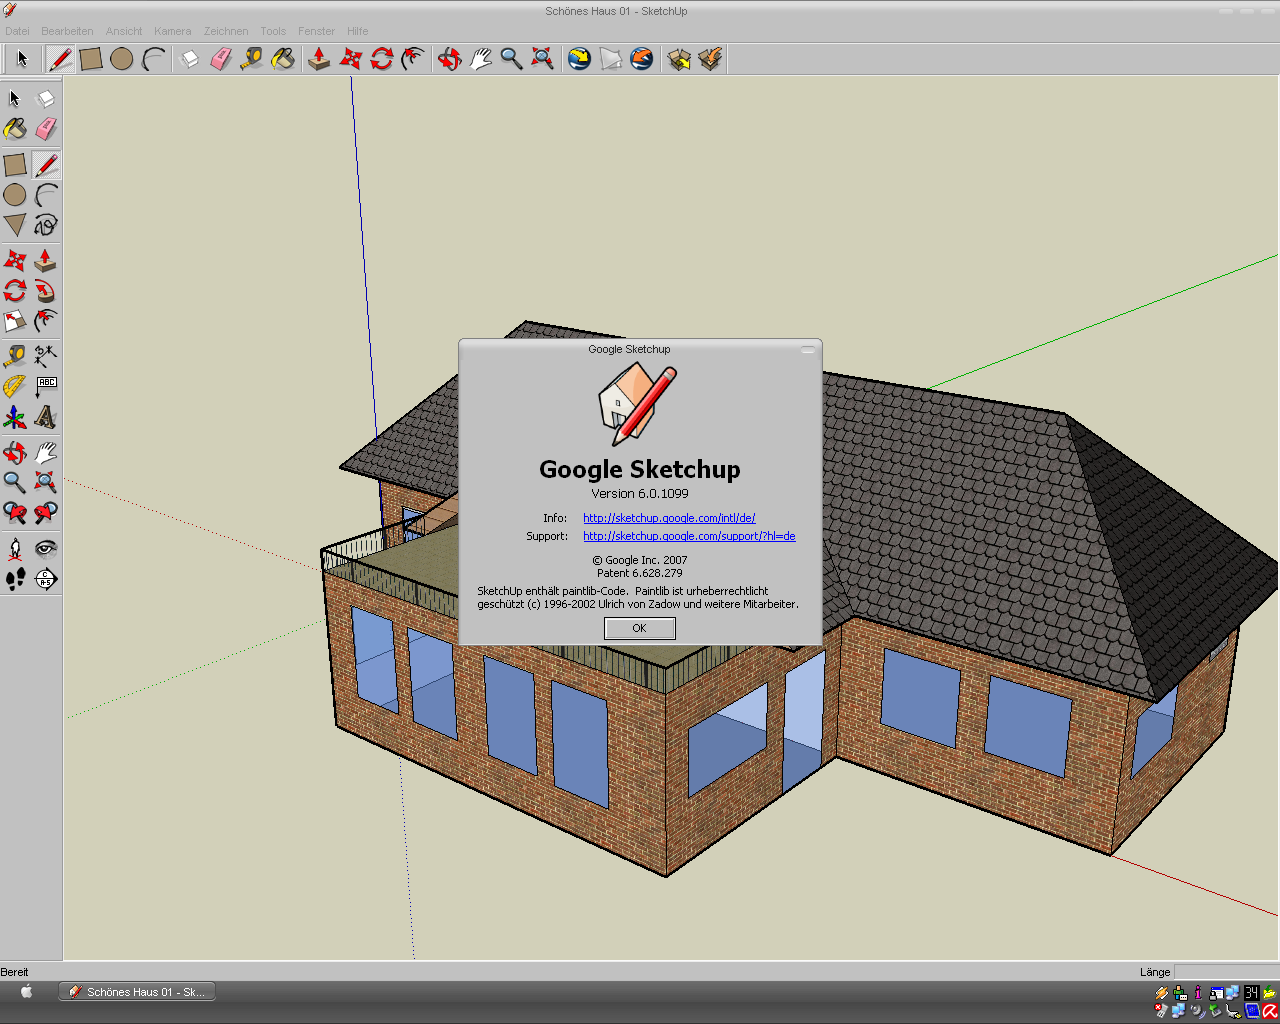The width and height of the screenshot is (1280, 1024).
Task: Click Previous view in left palette
Action: point(15,513)
